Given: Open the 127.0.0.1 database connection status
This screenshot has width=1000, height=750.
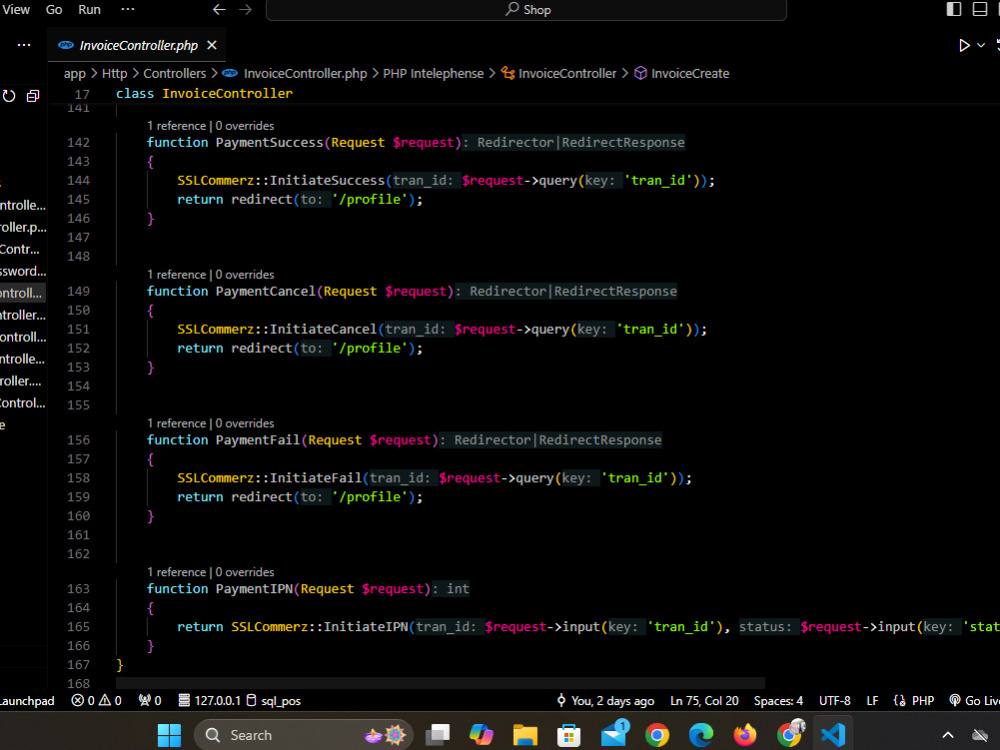Looking at the screenshot, I should [209, 701].
